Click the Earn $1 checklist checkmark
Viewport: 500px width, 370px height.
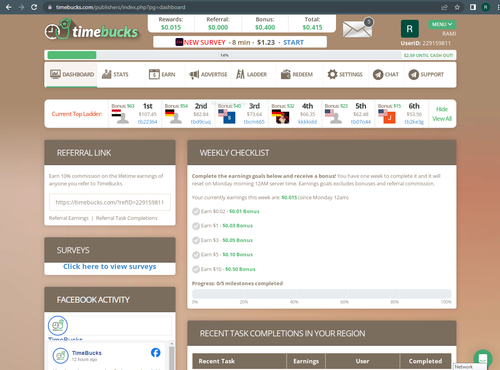click(x=196, y=226)
